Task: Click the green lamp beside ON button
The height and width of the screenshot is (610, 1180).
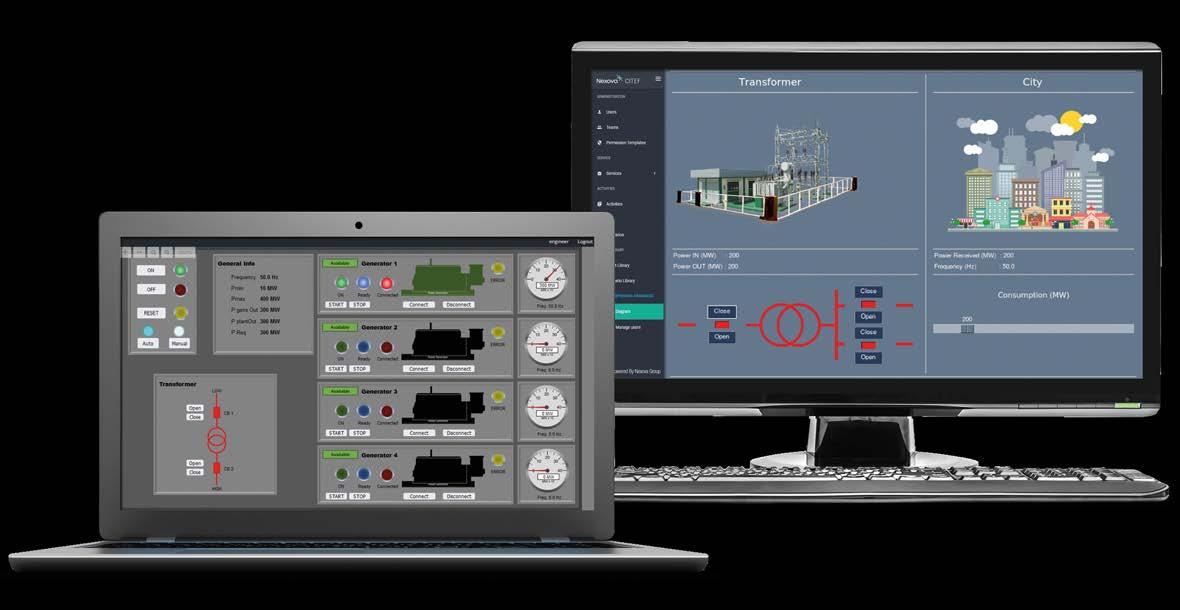Action: (181, 270)
